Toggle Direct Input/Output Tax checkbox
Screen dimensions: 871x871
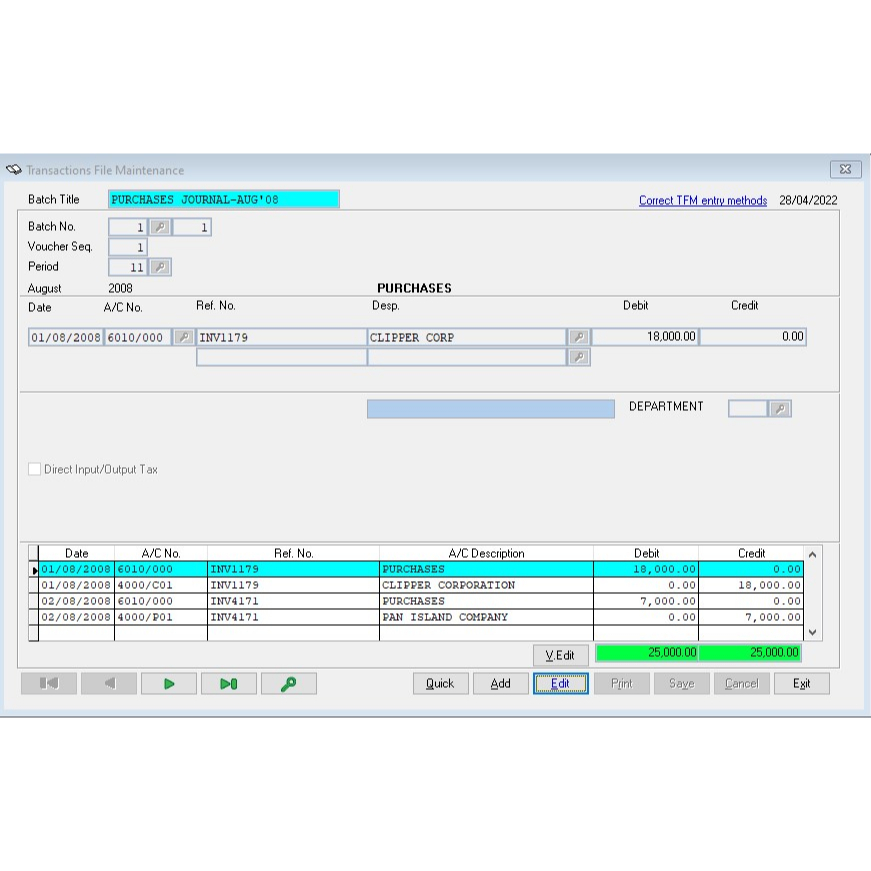pos(35,469)
